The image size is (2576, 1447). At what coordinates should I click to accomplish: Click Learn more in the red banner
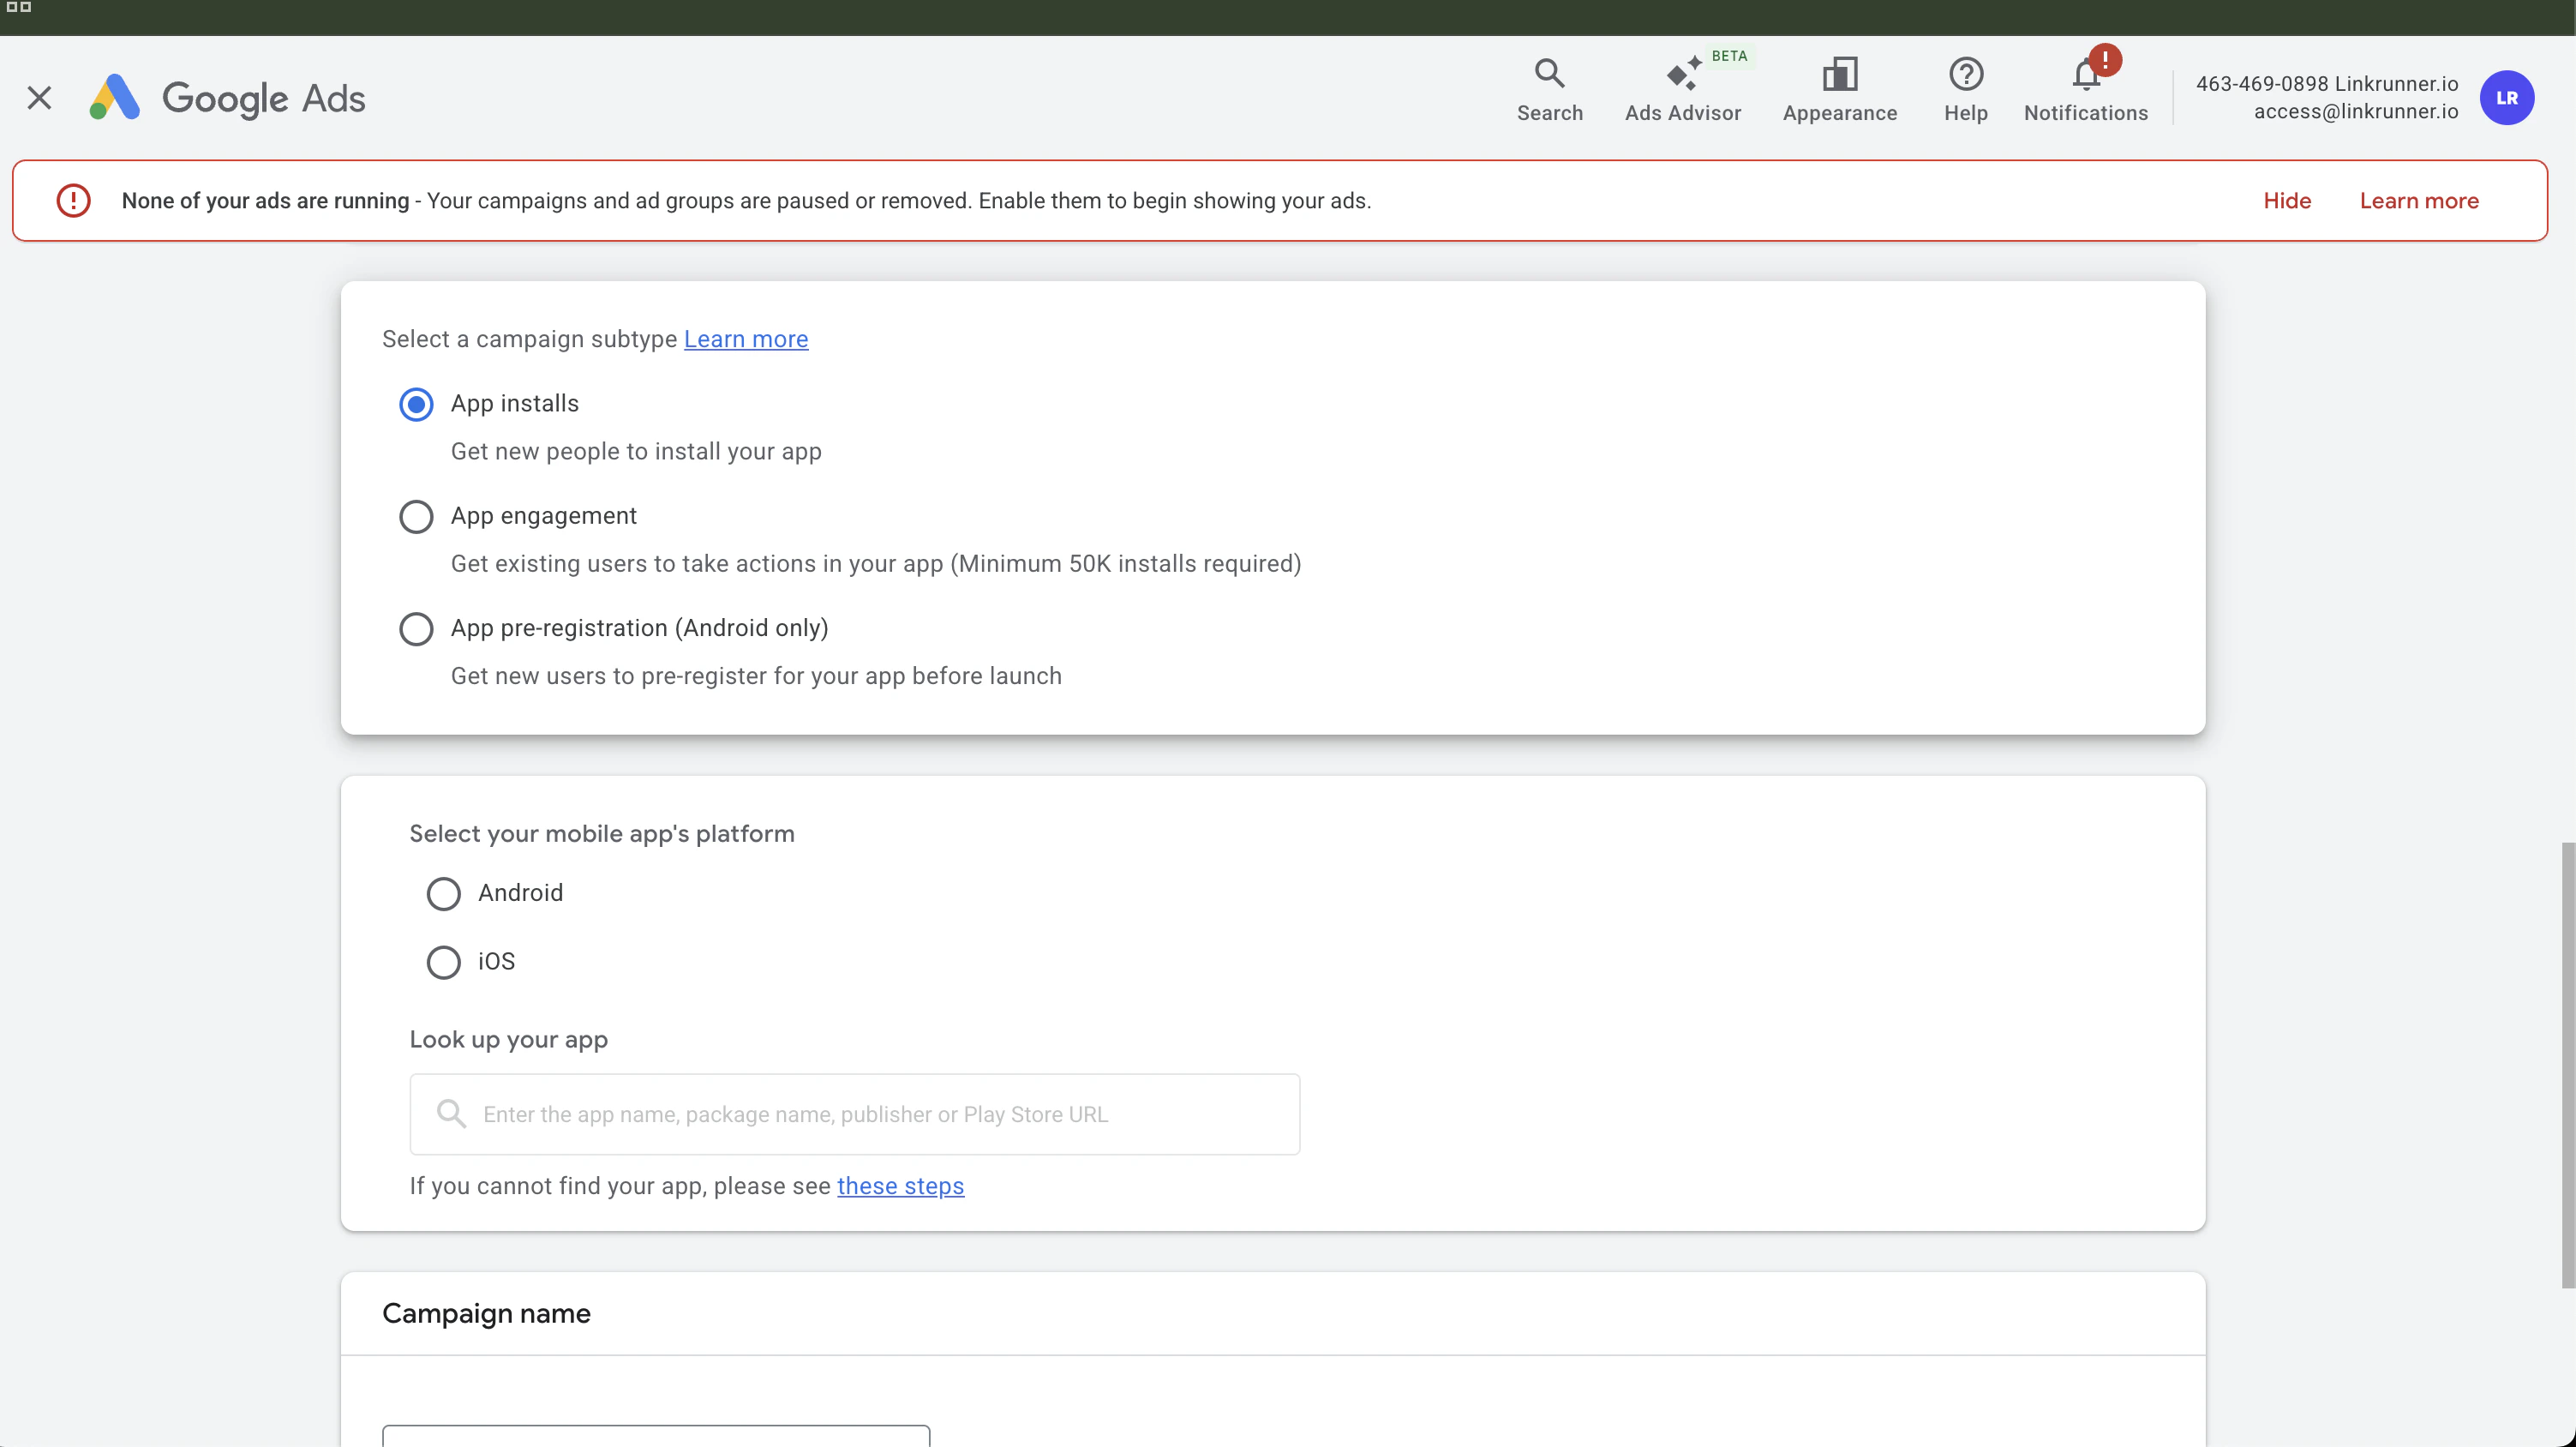[x=2418, y=201]
